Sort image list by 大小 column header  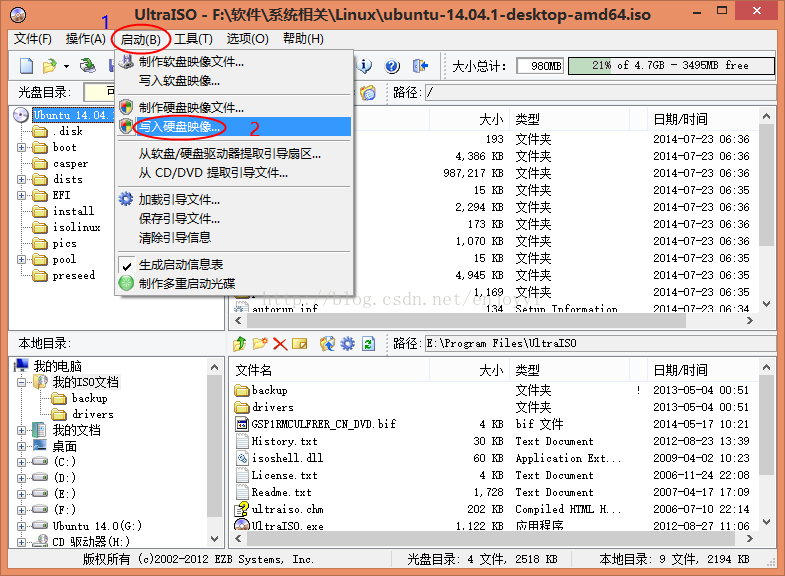(469, 119)
